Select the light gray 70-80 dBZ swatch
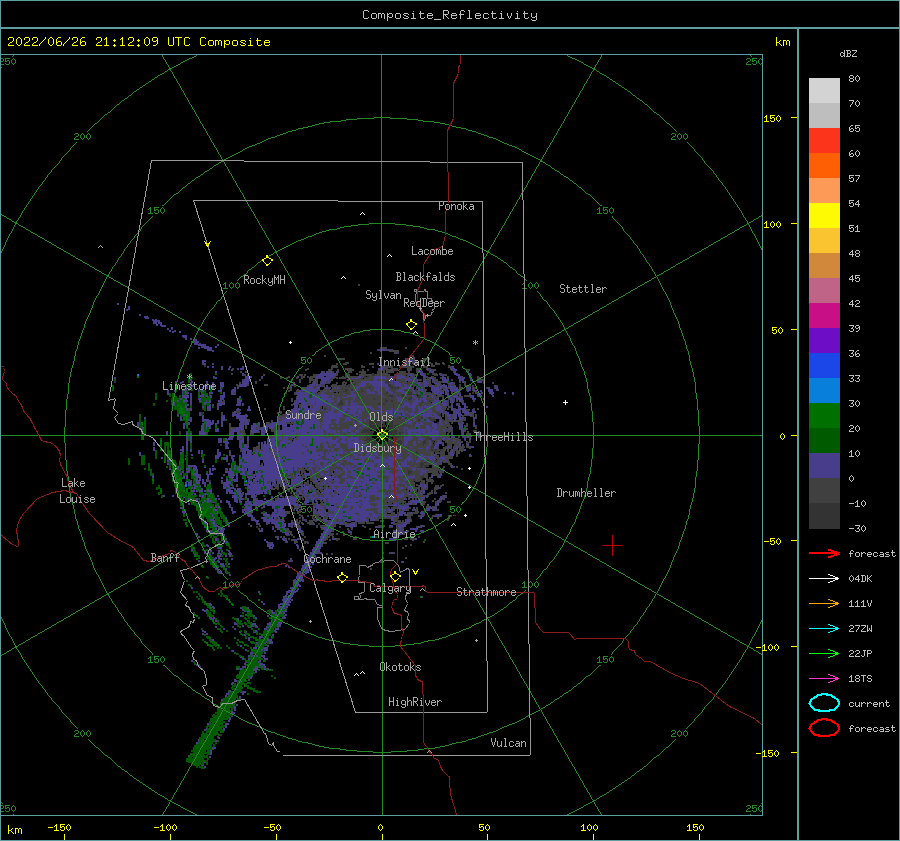This screenshot has height=841, width=900. pyautogui.click(x=824, y=91)
